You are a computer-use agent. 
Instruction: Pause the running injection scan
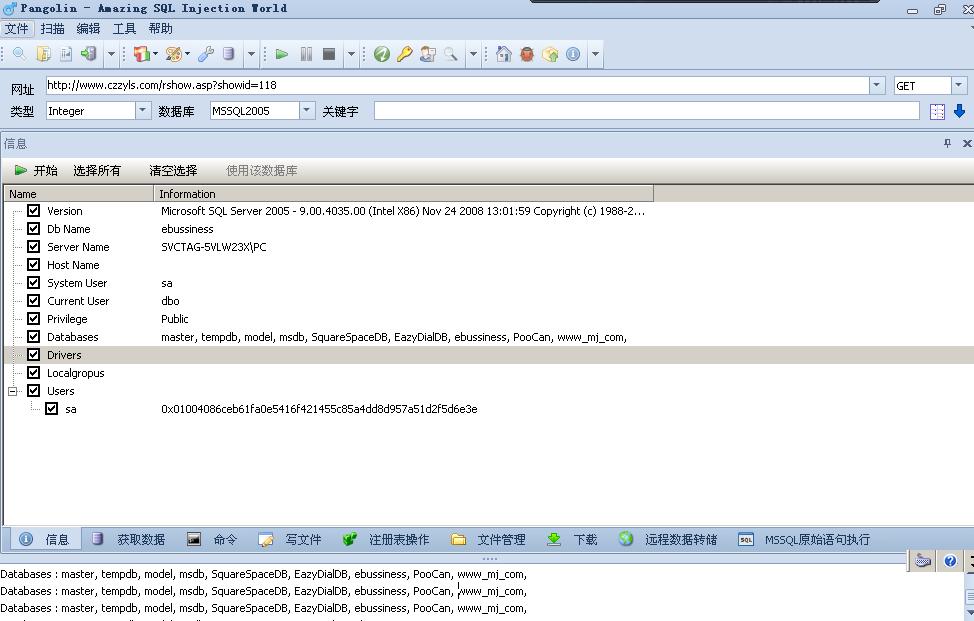tap(306, 54)
